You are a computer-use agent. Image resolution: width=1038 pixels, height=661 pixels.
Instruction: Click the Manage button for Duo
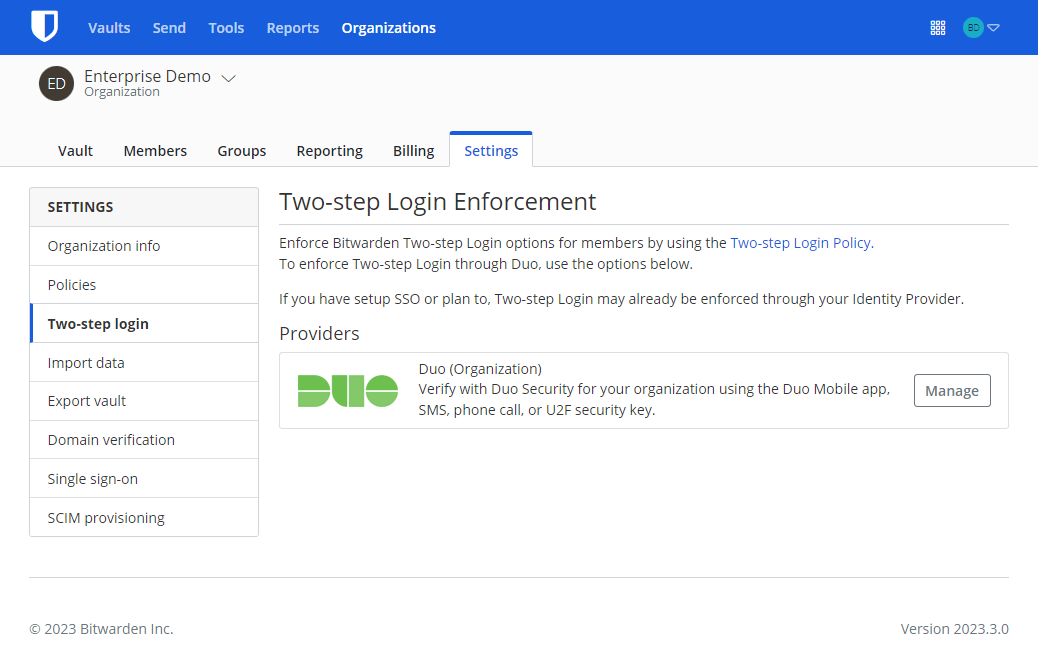[952, 390]
